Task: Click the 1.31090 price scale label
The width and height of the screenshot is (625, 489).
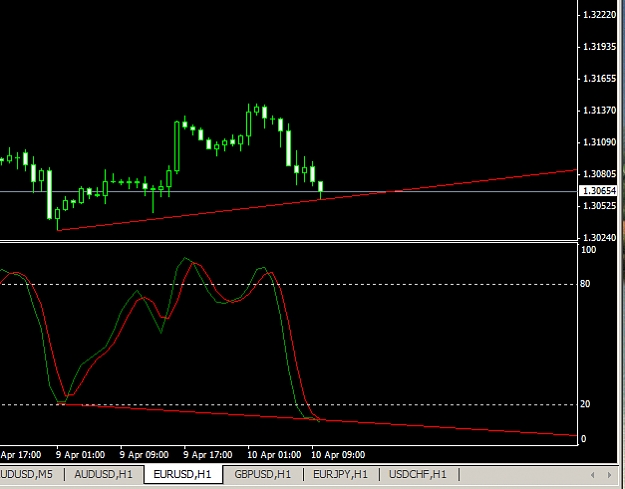Action: pos(599,142)
